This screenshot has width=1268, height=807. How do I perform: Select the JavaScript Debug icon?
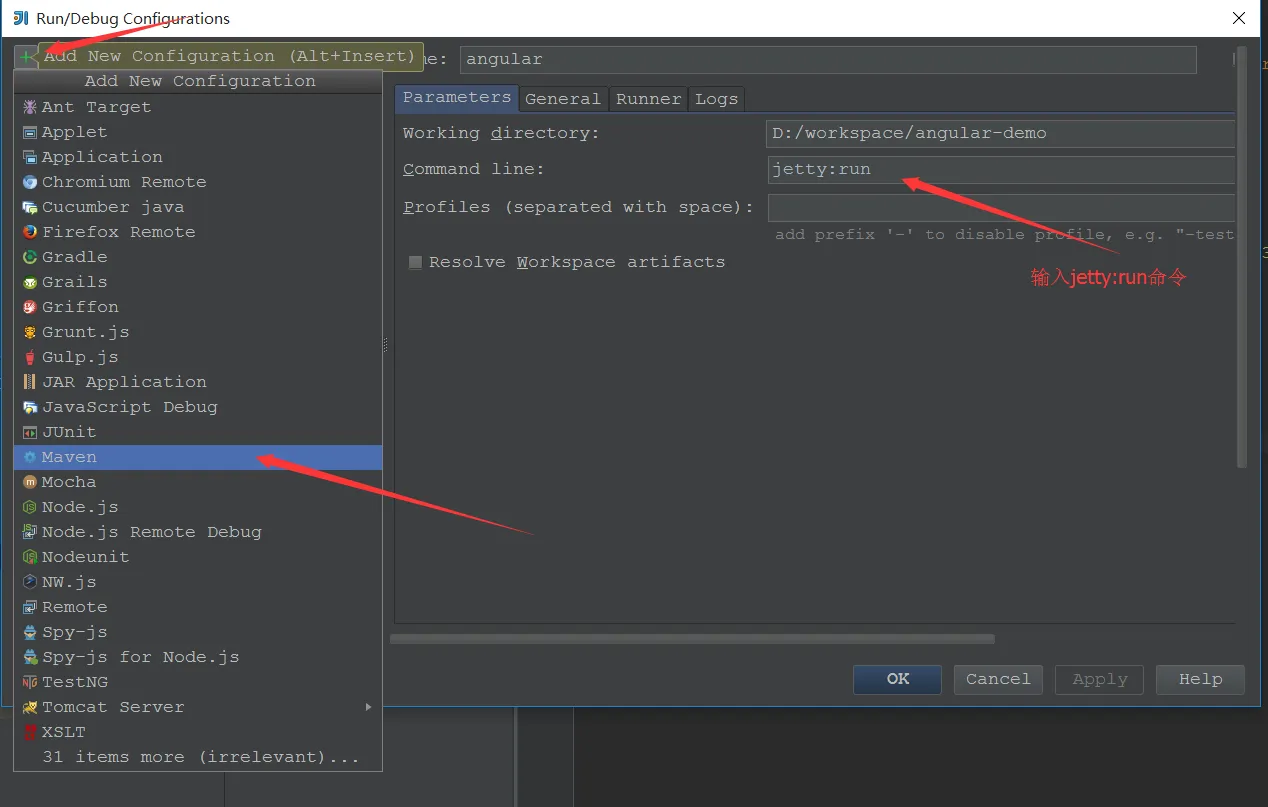click(31, 407)
